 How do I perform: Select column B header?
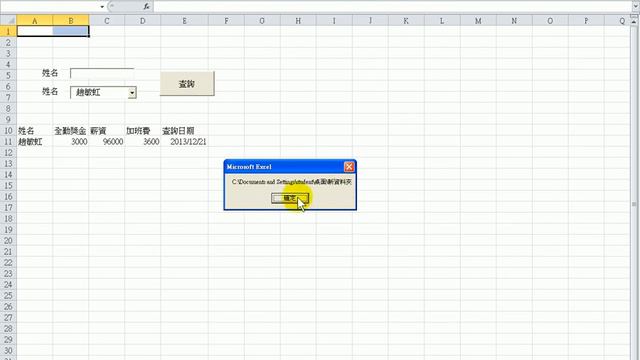pyautogui.click(x=71, y=20)
